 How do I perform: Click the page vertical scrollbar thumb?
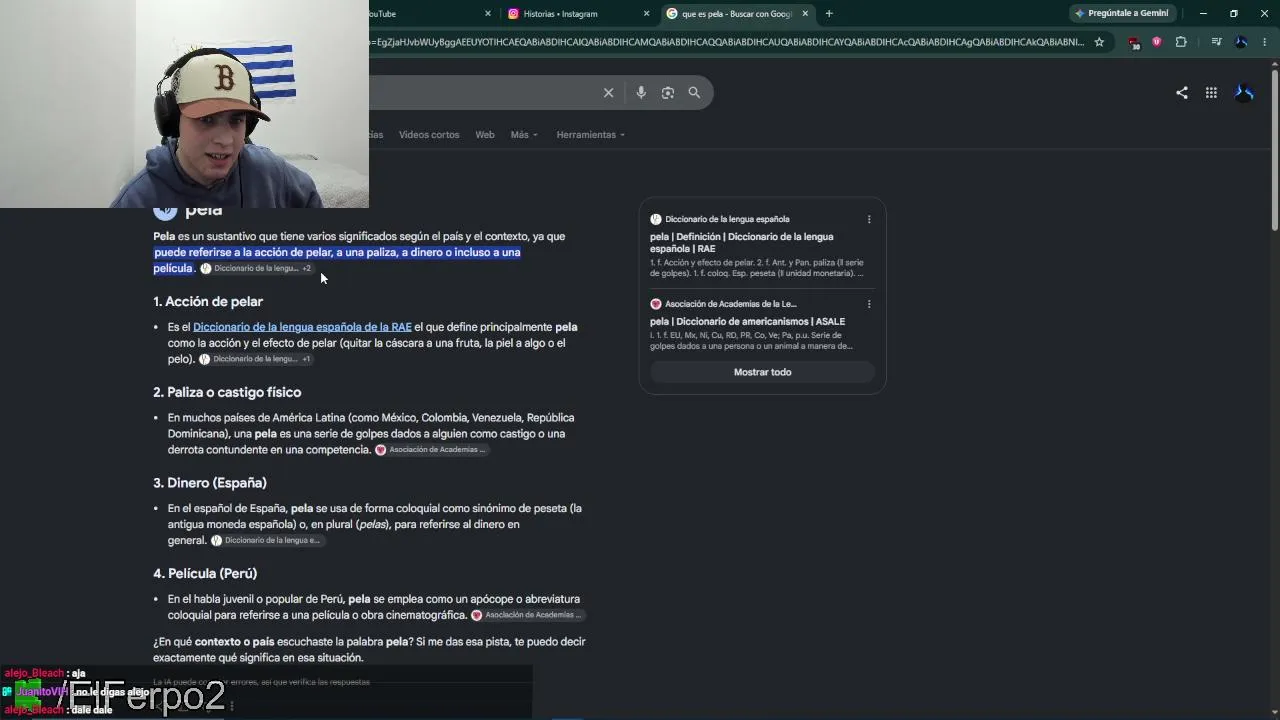tap(1274, 150)
